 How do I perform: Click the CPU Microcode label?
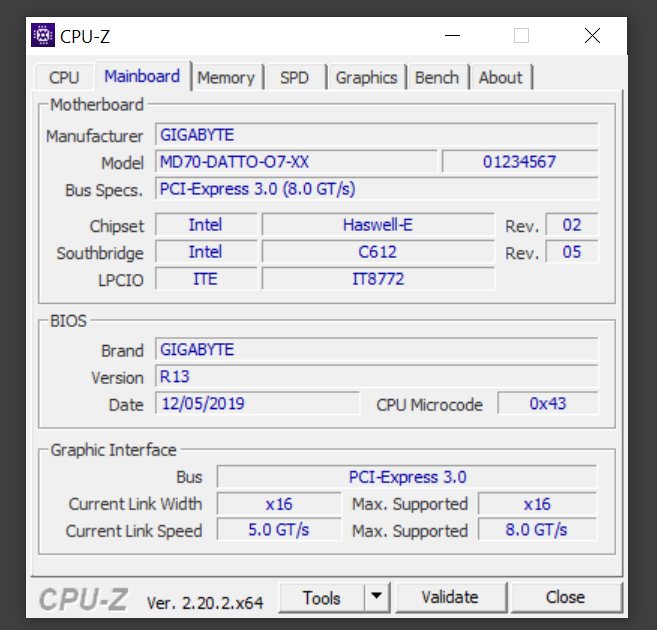(x=429, y=405)
